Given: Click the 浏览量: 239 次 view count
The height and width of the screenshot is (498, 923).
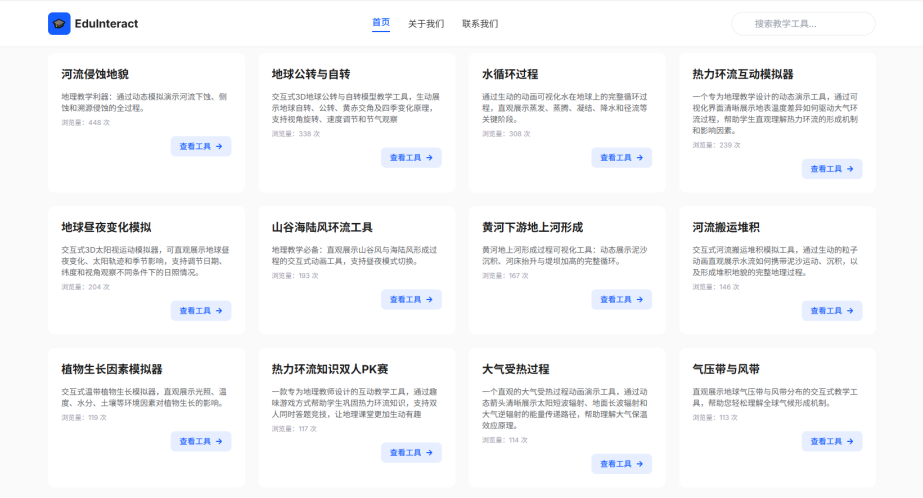Looking at the screenshot, I should (716, 145).
